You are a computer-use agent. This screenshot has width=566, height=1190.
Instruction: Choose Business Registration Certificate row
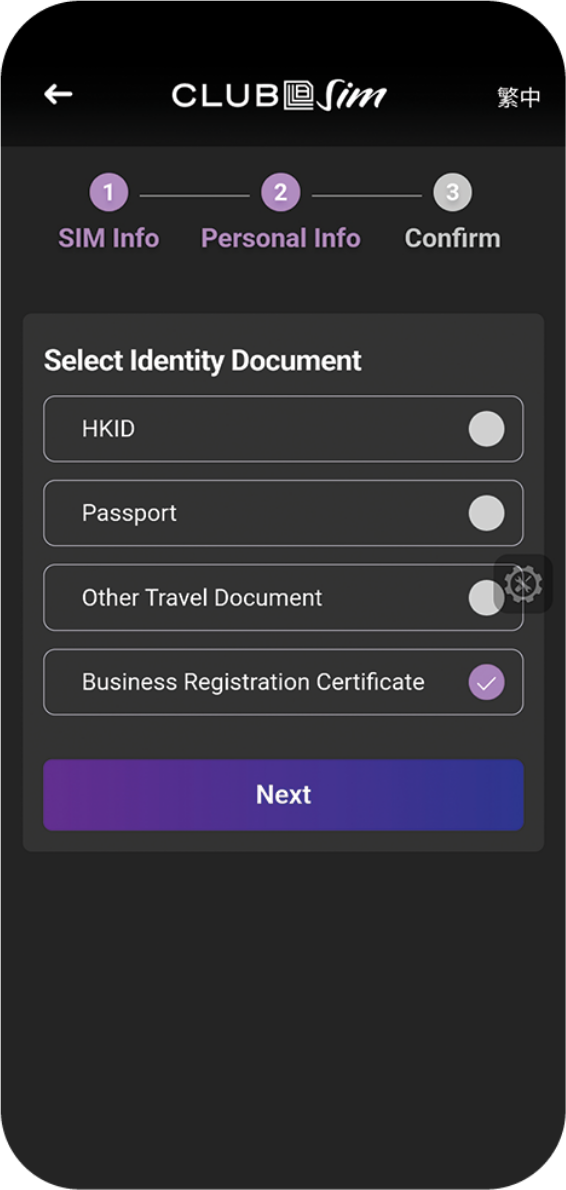(283, 682)
